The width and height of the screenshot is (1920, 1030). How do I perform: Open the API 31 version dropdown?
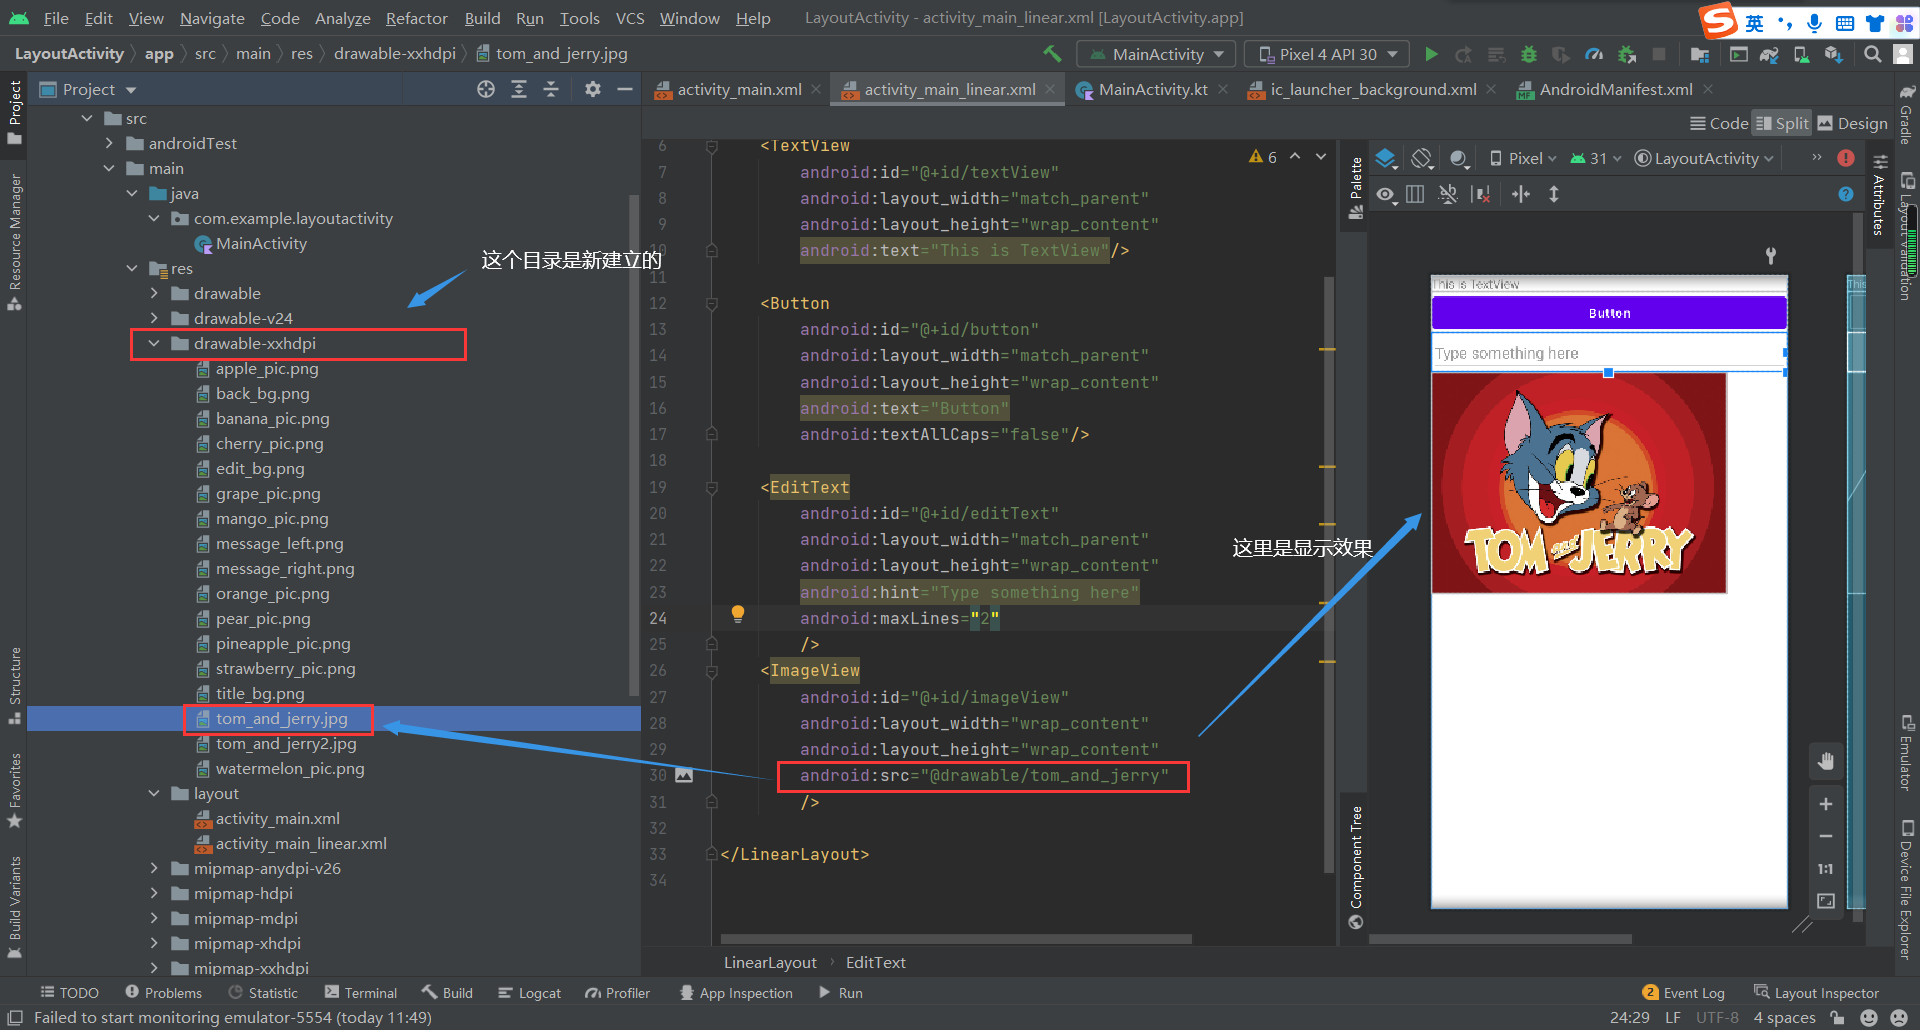pos(1596,158)
